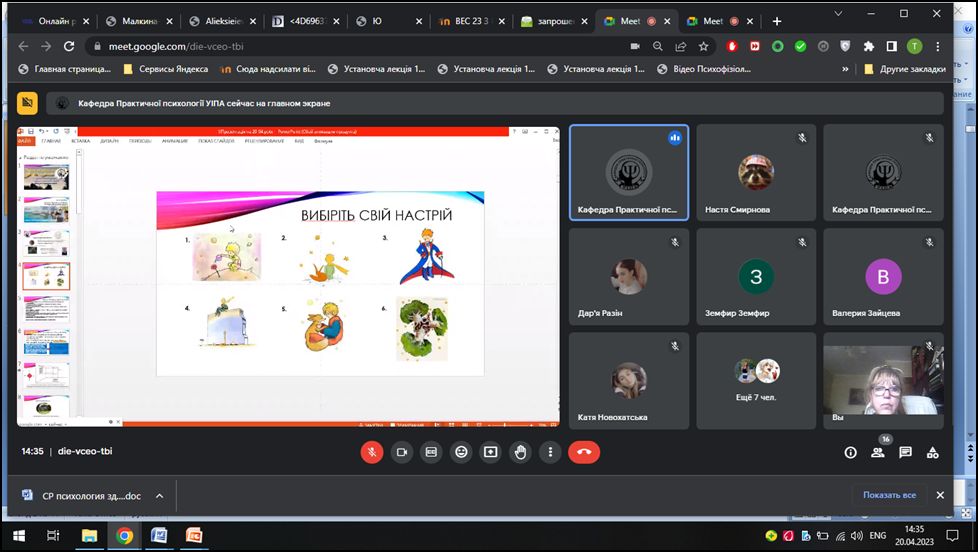Viewport: 978px width, 552px height.
Task: Open the Сервисы Яндекса bookmark folder
Action: (166, 69)
